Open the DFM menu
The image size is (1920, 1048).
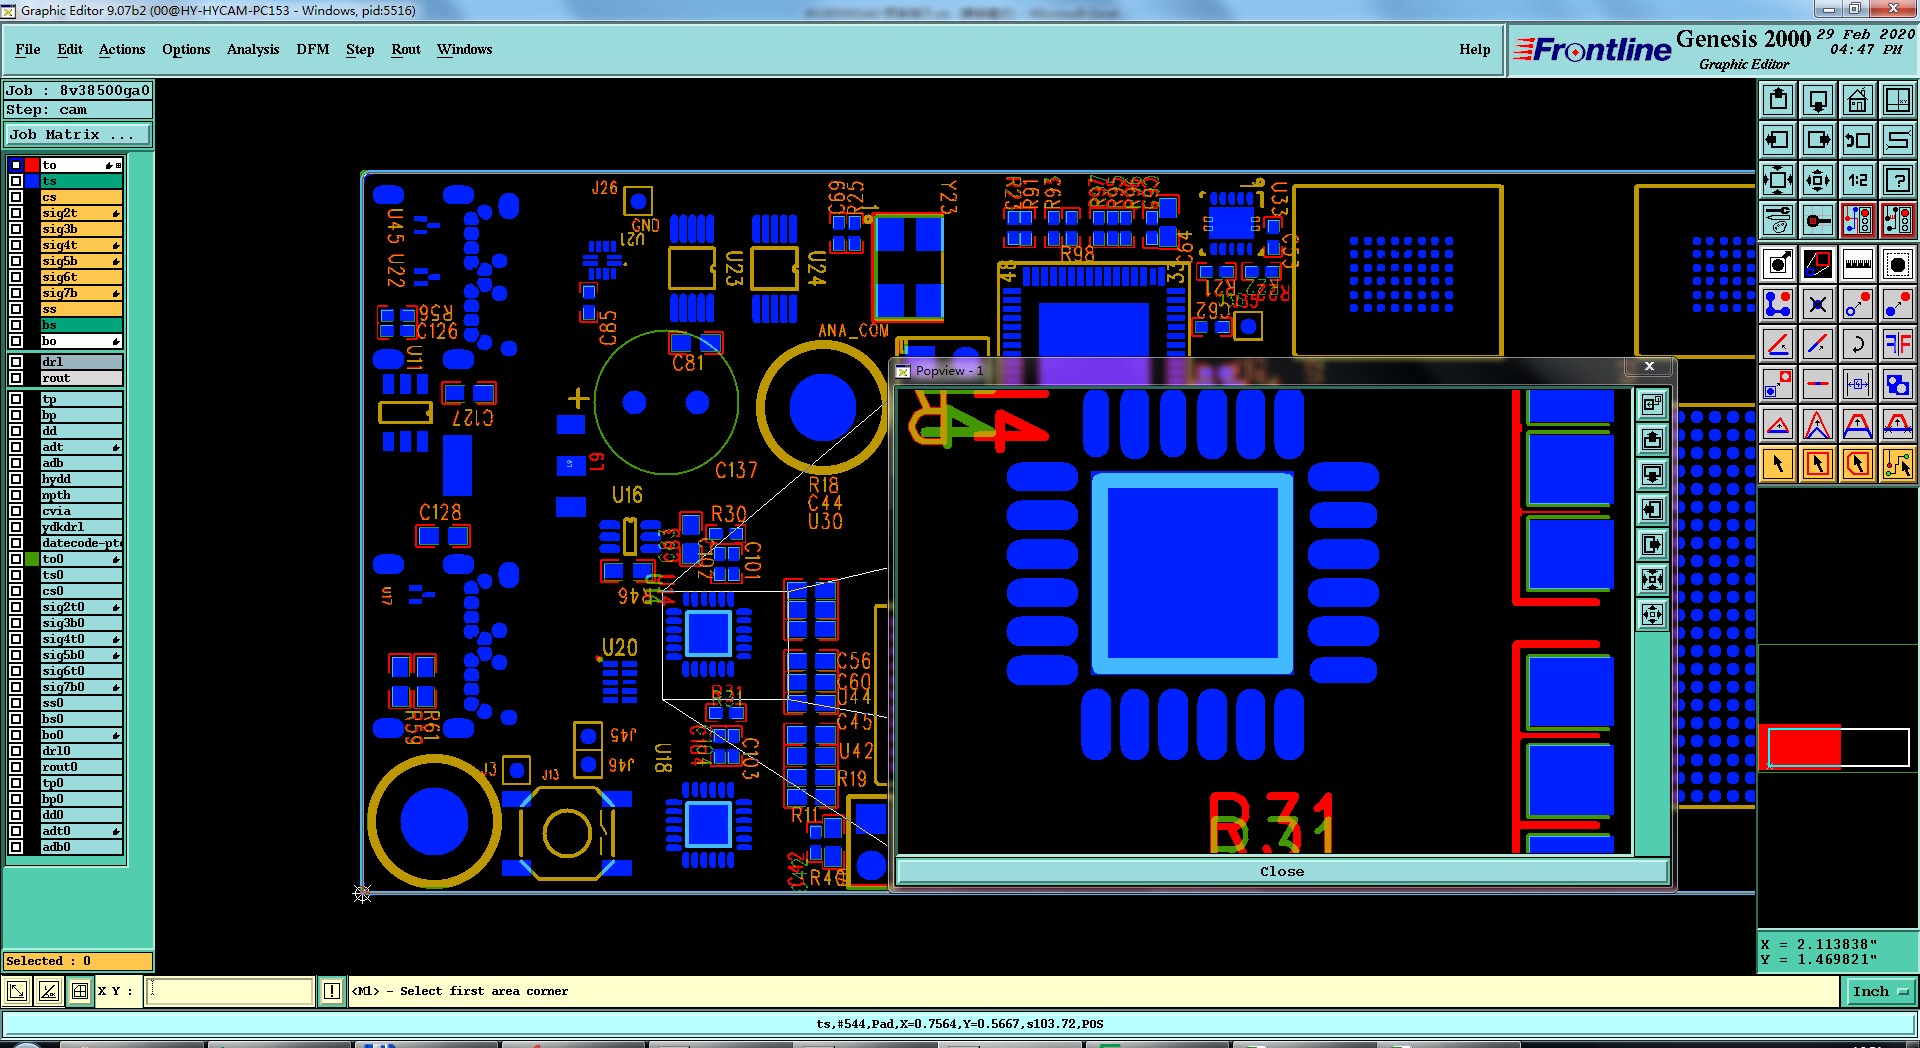point(312,49)
